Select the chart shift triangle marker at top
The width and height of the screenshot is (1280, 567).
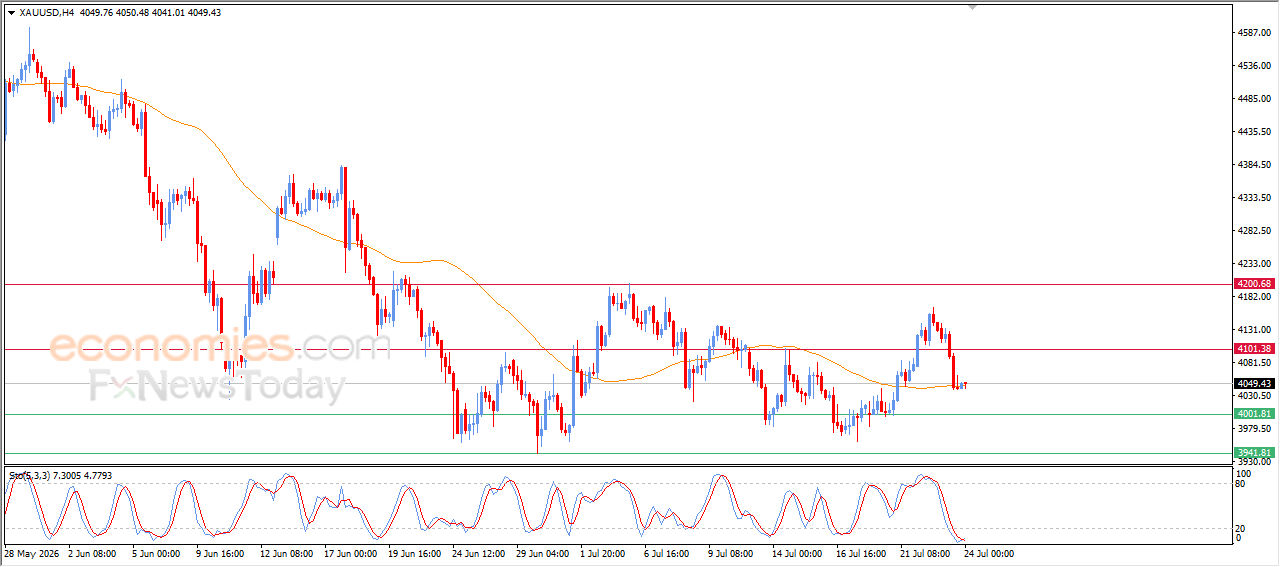point(972,7)
